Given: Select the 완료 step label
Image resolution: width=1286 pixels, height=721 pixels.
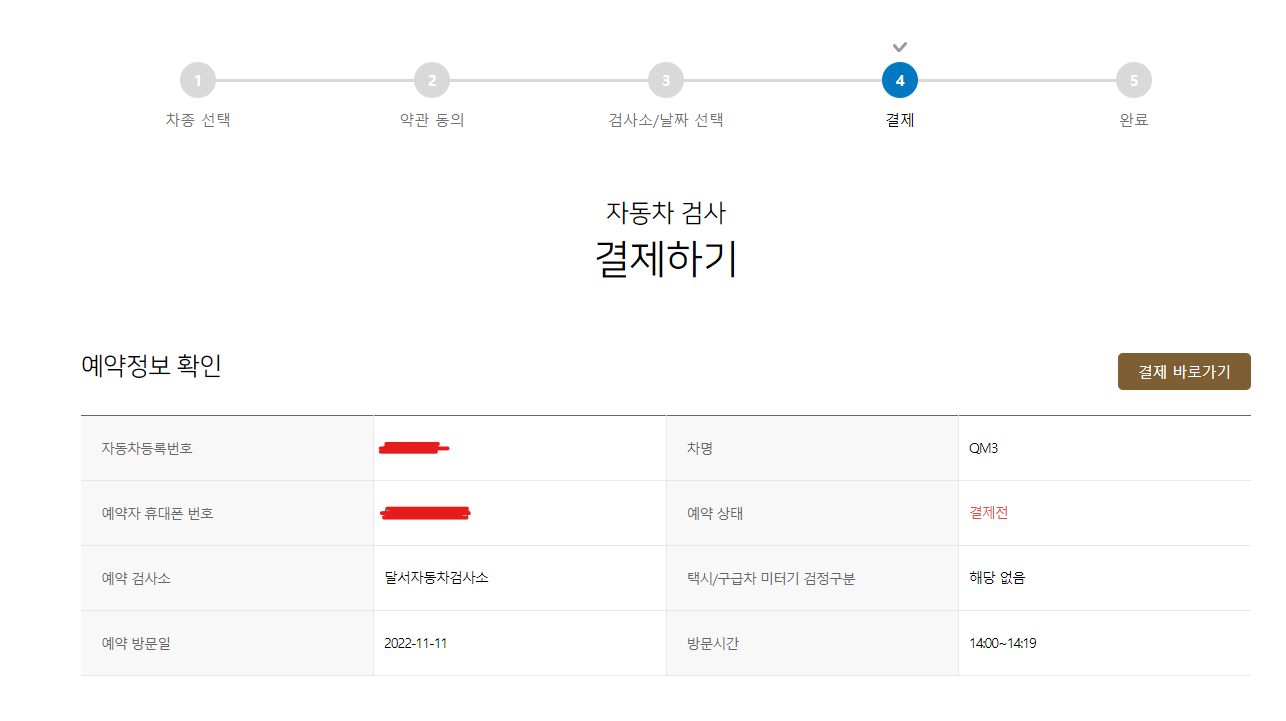Looking at the screenshot, I should pos(1133,119).
